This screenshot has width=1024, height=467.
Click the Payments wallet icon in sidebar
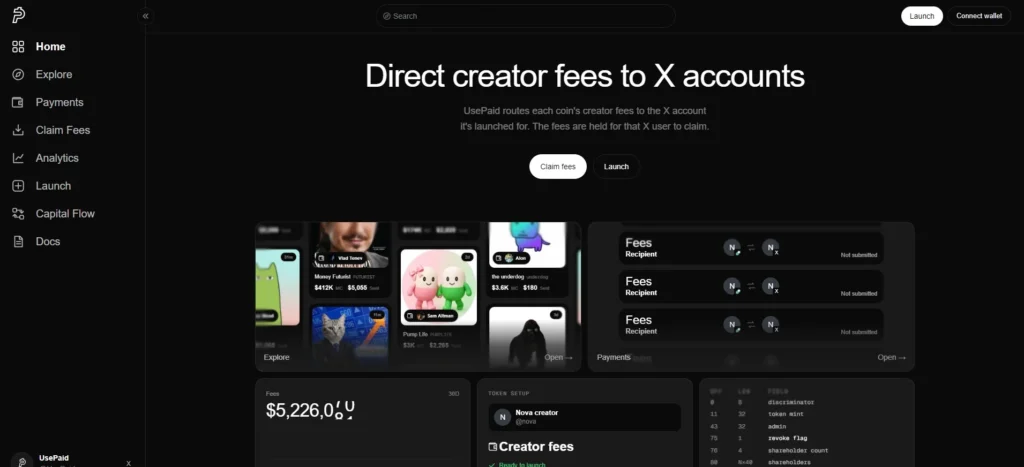(x=18, y=103)
